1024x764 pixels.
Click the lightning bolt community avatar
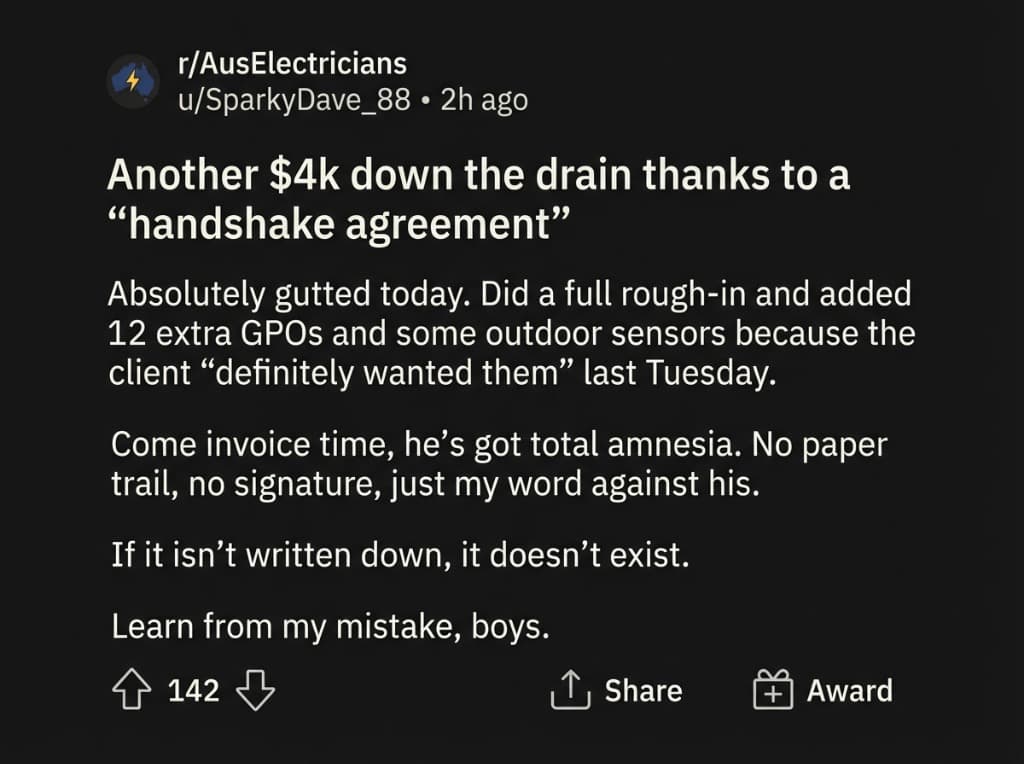point(132,81)
